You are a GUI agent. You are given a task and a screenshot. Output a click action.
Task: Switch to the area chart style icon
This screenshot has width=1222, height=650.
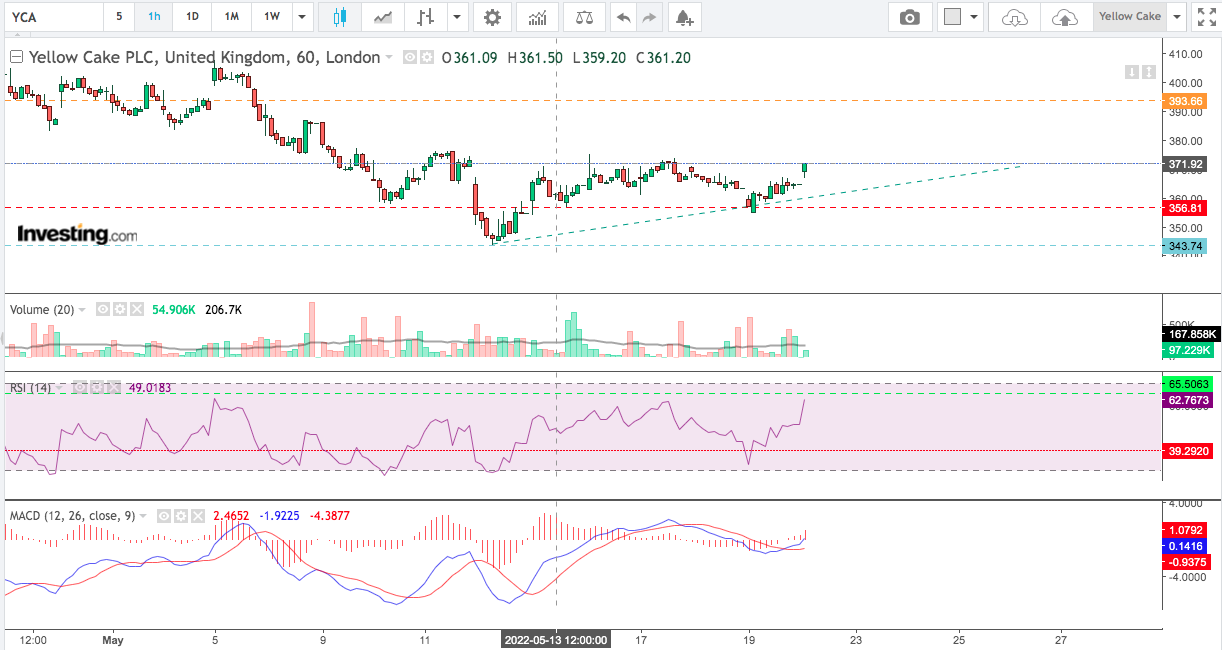pyautogui.click(x=383, y=17)
